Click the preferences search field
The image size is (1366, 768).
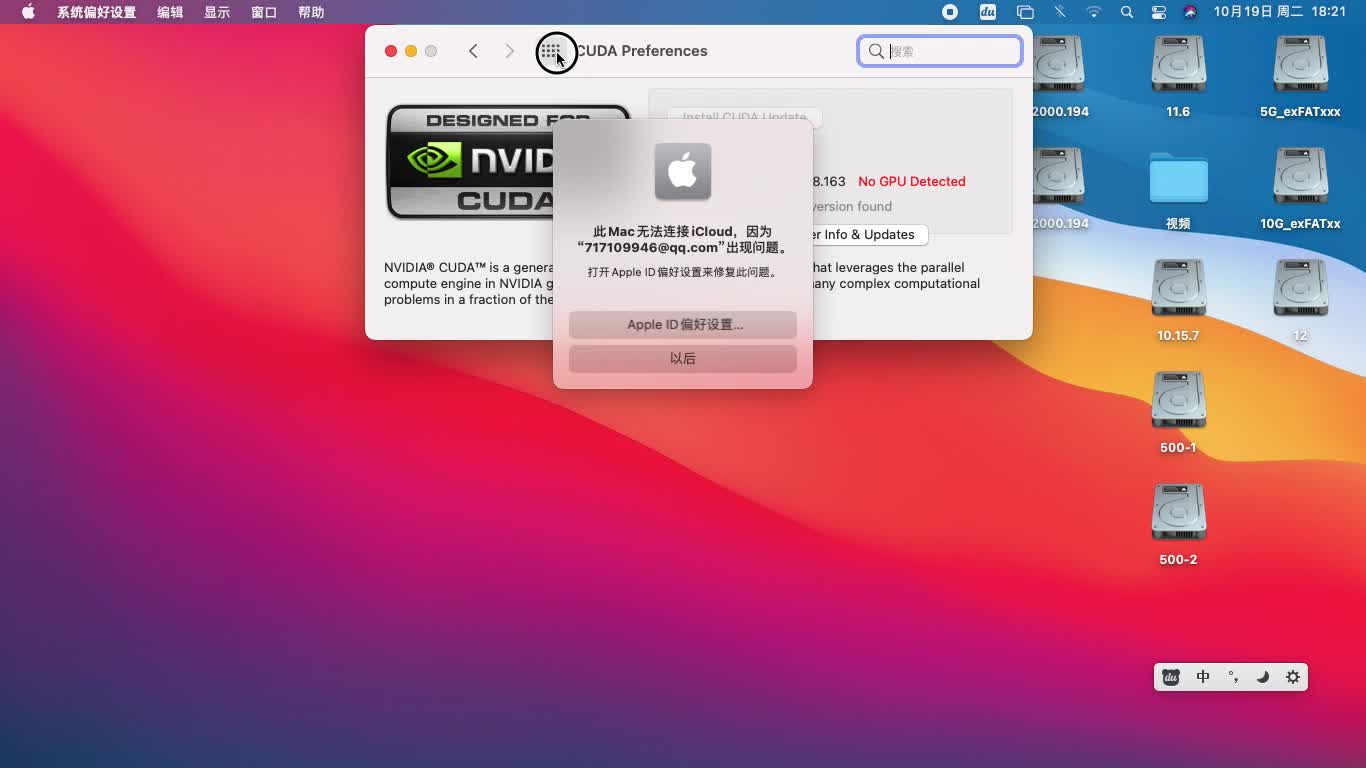coord(940,51)
